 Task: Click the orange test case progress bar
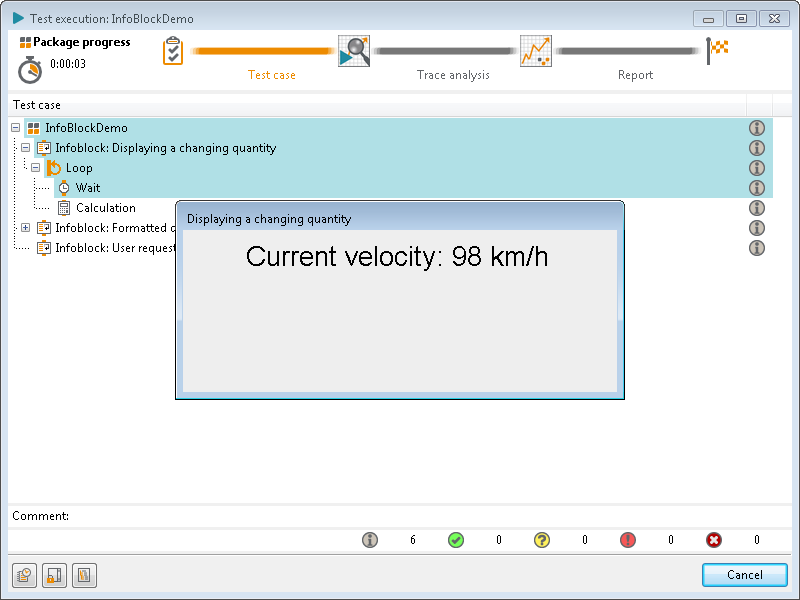(x=262, y=51)
